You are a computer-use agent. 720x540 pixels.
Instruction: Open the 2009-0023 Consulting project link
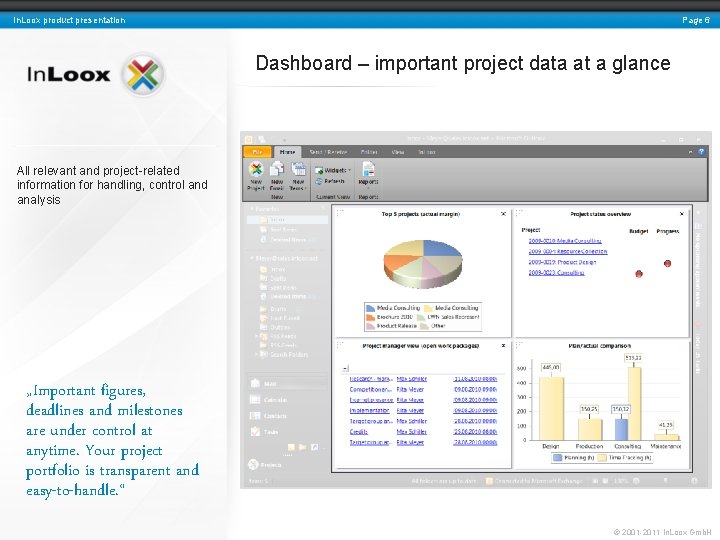(x=556, y=272)
